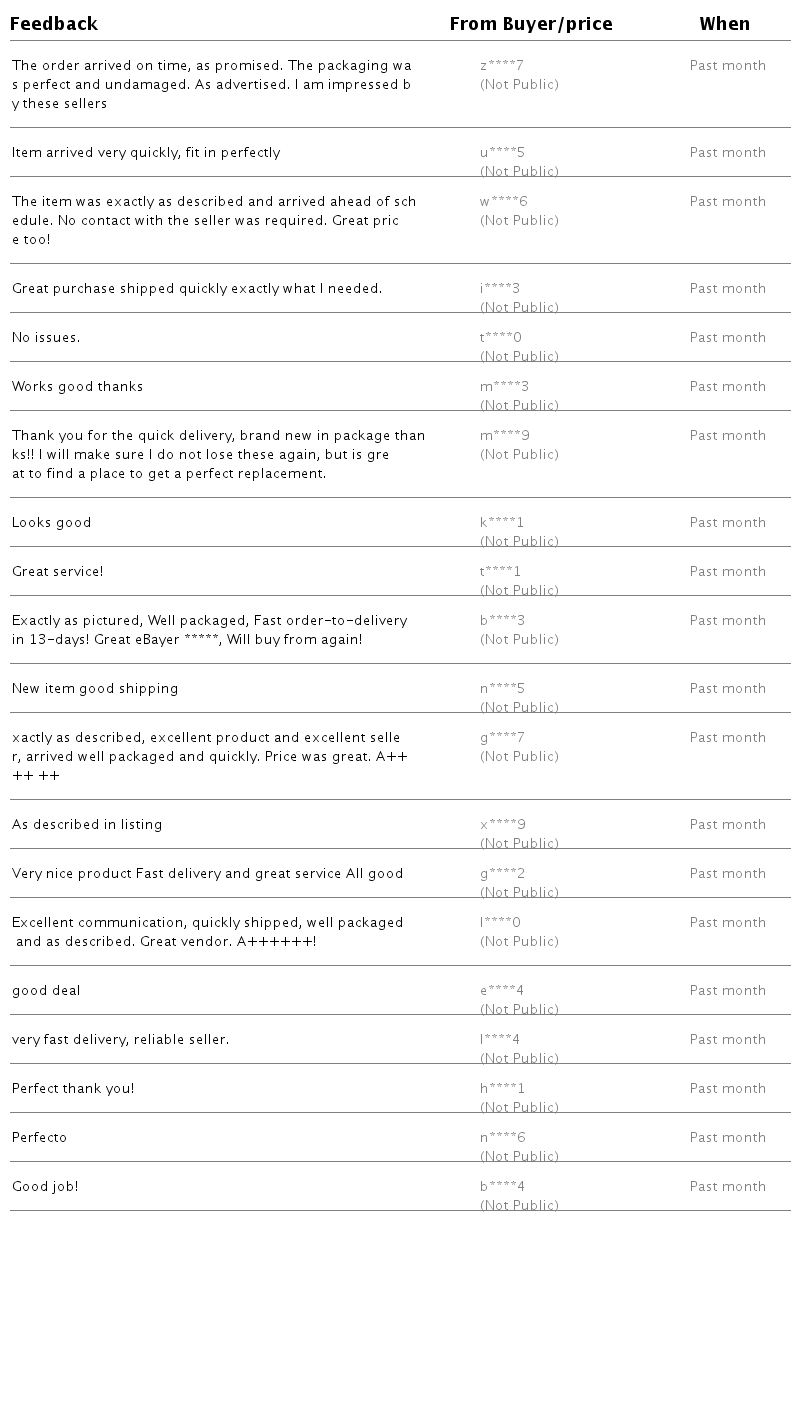Viewport: 800px width, 1424px height.
Task: Click the When column header
Action: coord(724,24)
